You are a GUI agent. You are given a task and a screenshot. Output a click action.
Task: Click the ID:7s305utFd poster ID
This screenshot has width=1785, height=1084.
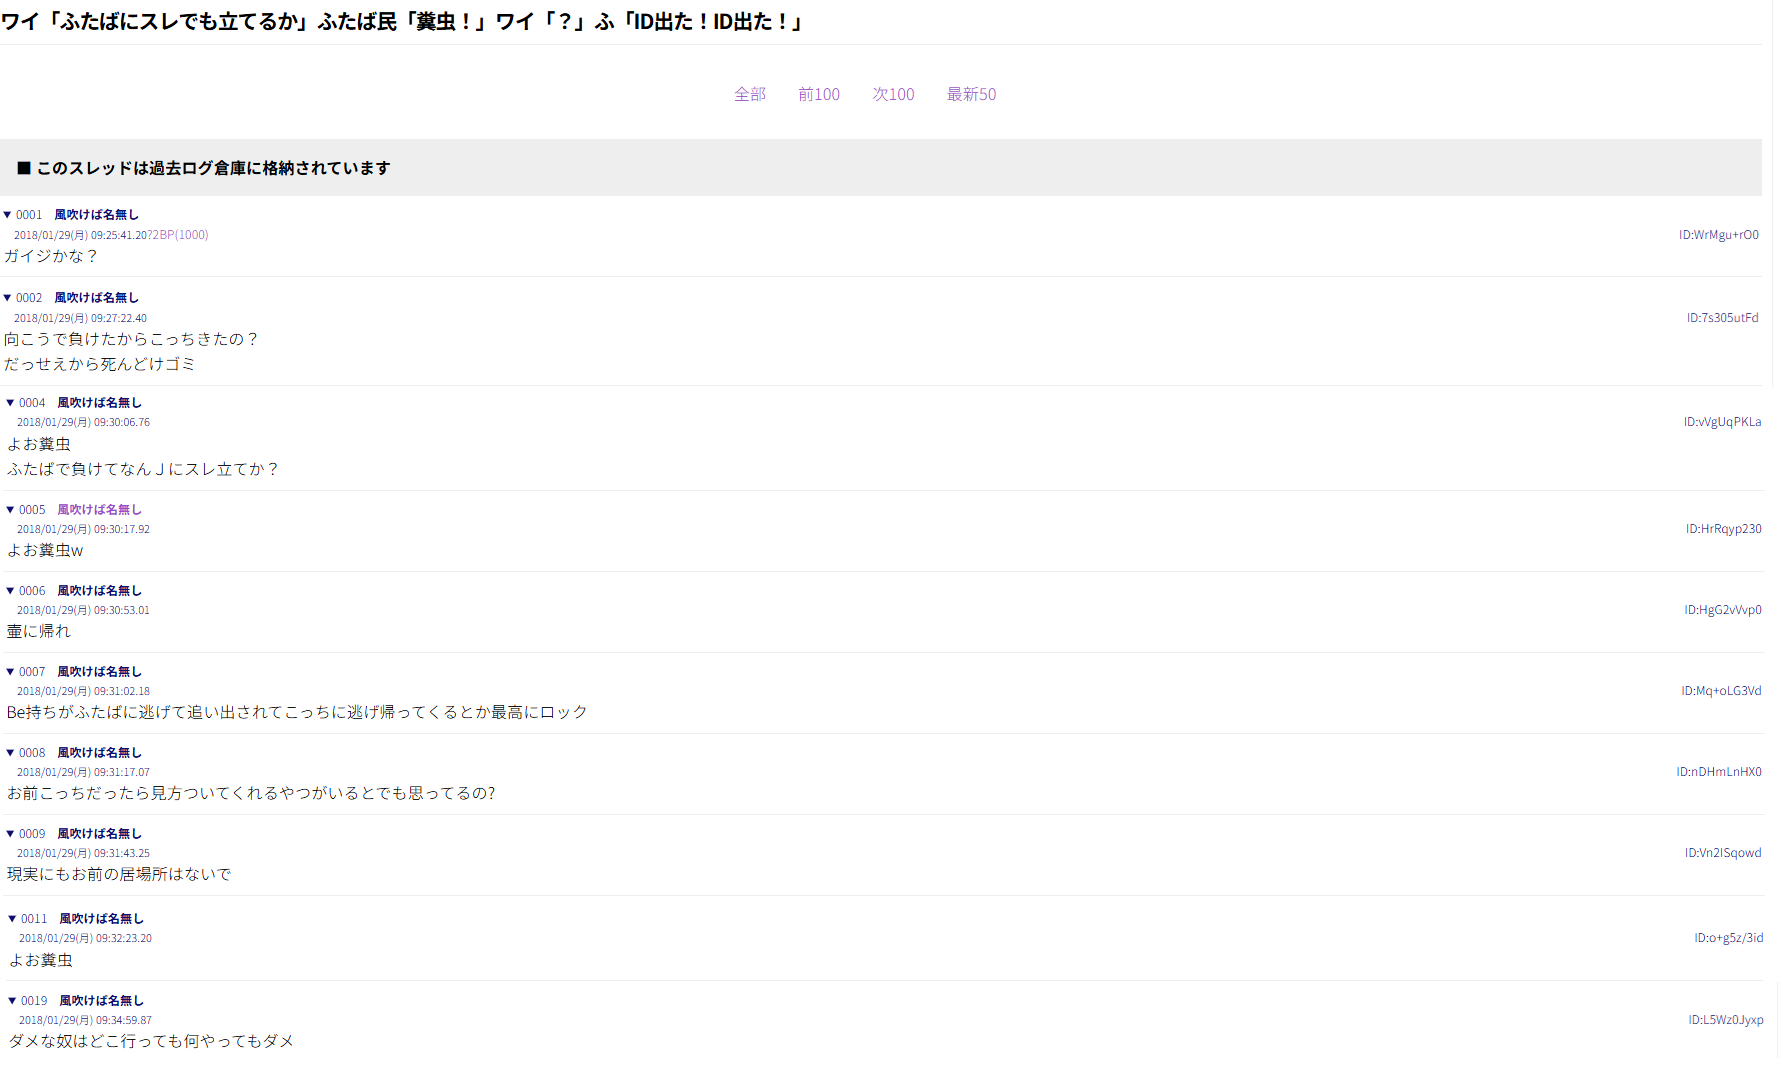[x=1722, y=318]
